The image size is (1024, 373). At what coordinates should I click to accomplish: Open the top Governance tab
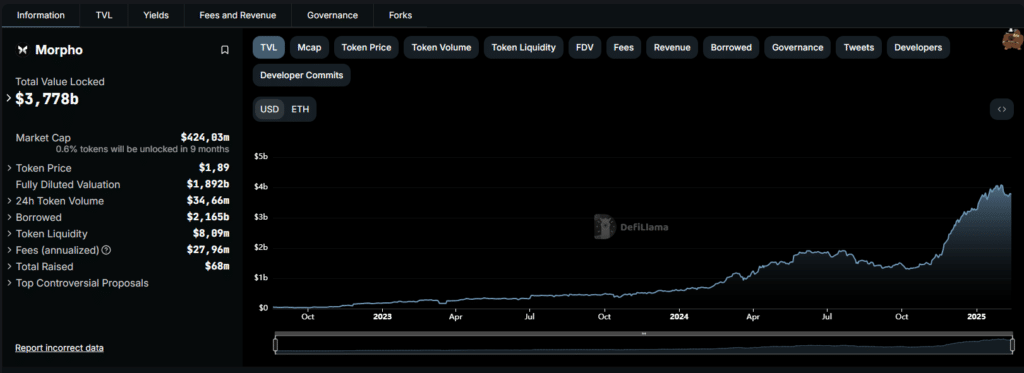(332, 15)
